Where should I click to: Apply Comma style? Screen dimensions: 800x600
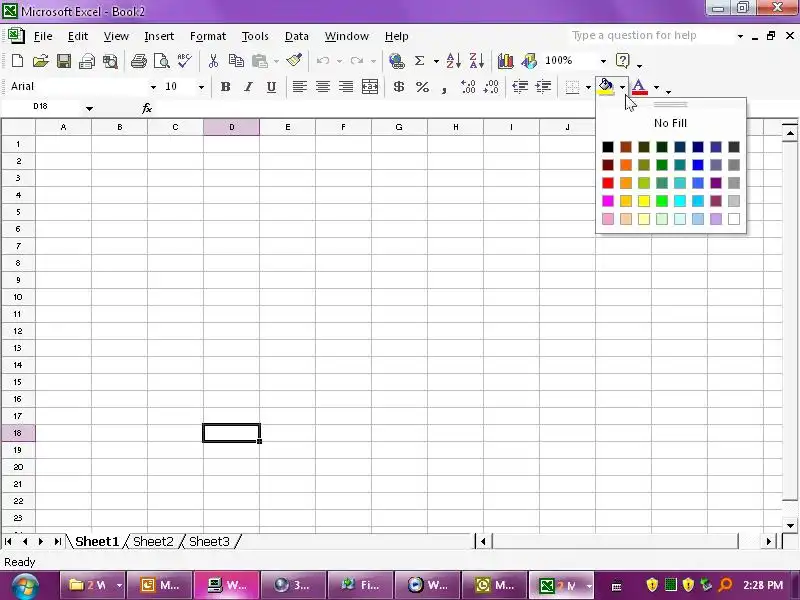[445, 89]
